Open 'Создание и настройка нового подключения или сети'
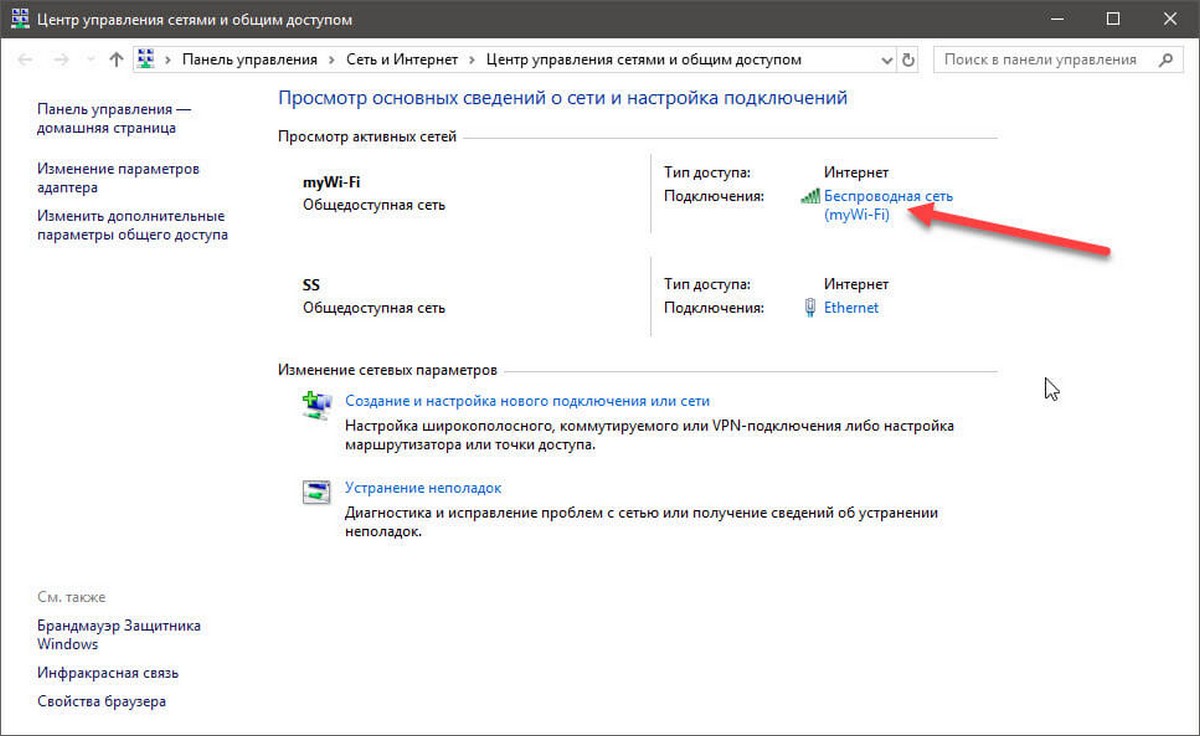The width and height of the screenshot is (1200, 736). click(x=527, y=401)
